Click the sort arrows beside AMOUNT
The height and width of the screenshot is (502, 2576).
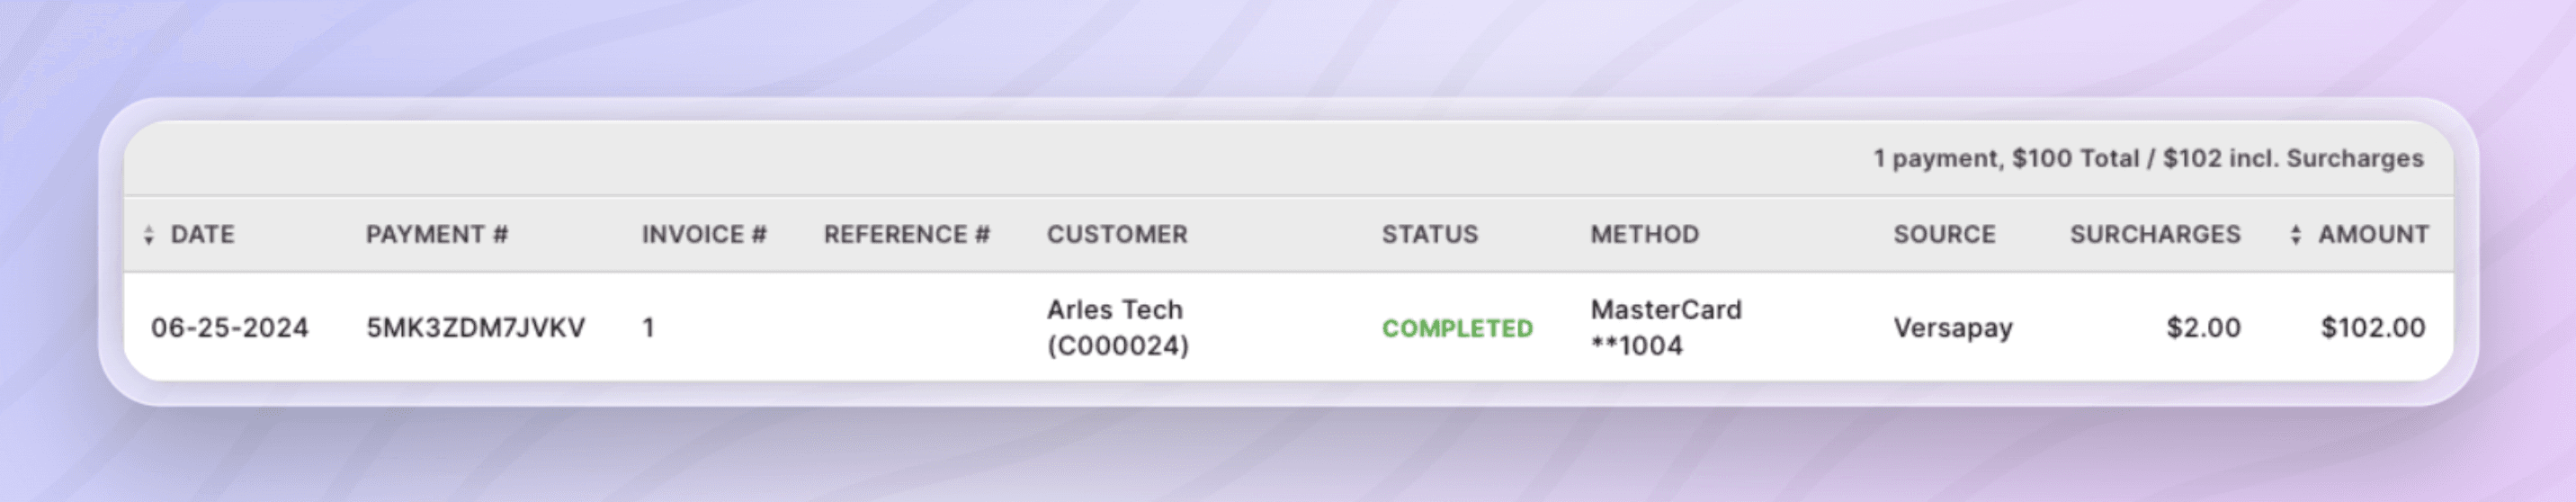[2295, 235]
